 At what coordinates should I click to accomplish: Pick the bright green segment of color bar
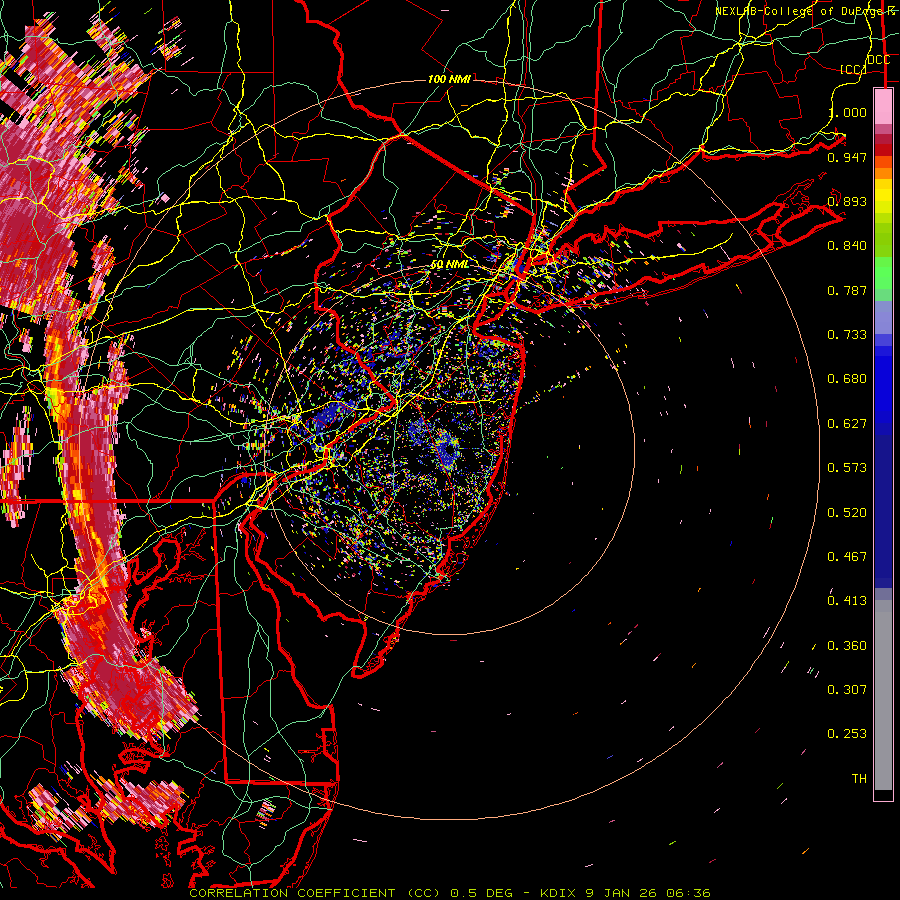(883, 274)
